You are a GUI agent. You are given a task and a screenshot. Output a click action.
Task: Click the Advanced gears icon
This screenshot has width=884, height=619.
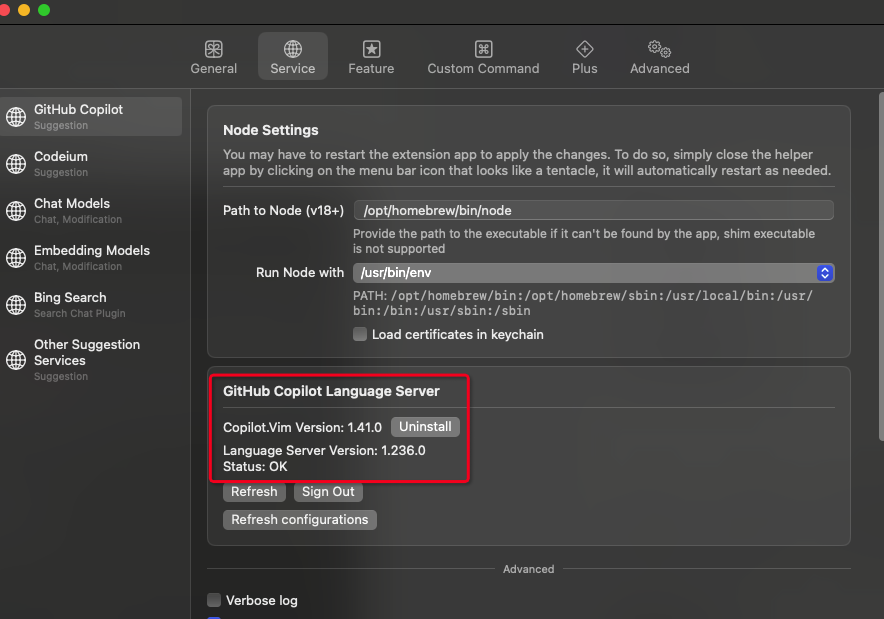pyautogui.click(x=659, y=49)
